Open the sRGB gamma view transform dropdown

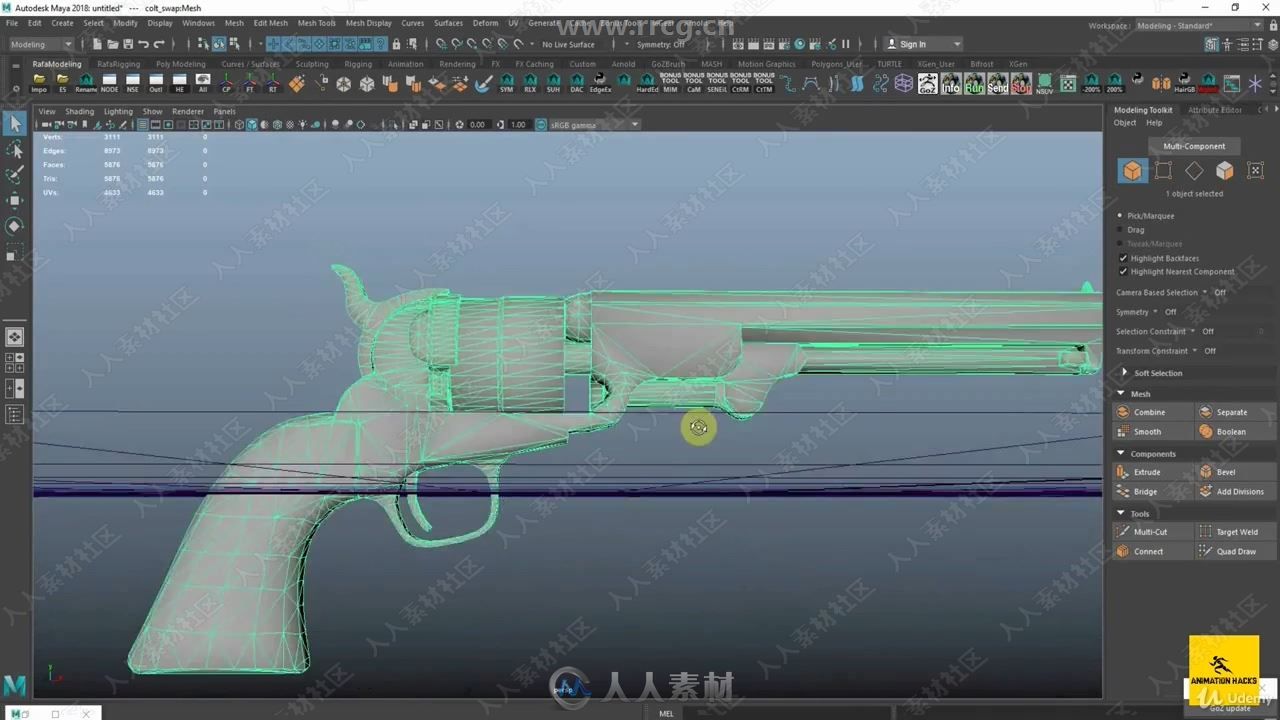(x=594, y=125)
